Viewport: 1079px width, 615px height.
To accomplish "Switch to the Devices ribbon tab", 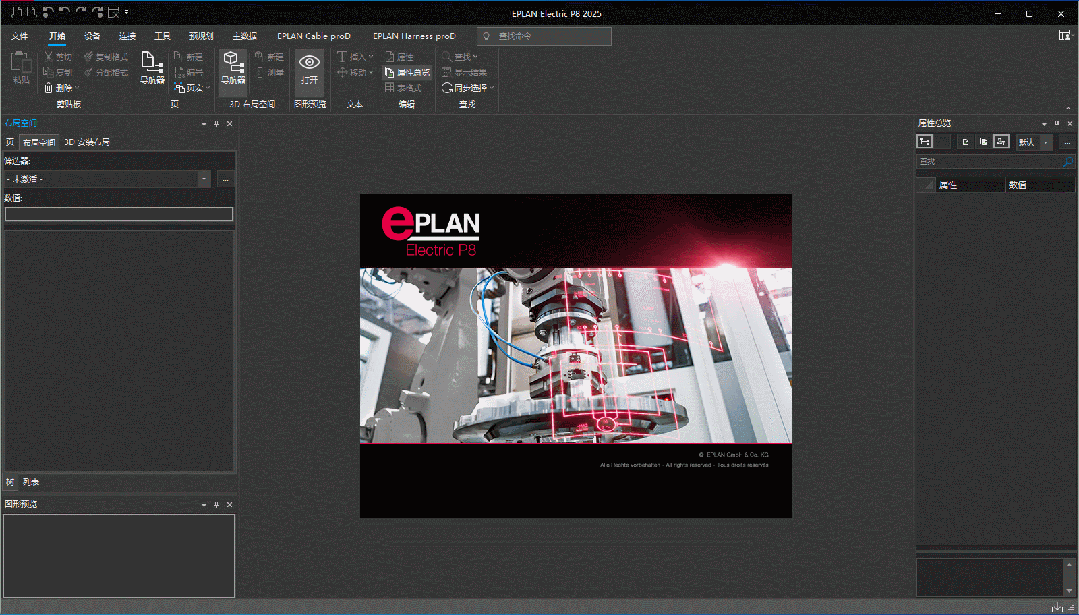I will click(92, 36).
